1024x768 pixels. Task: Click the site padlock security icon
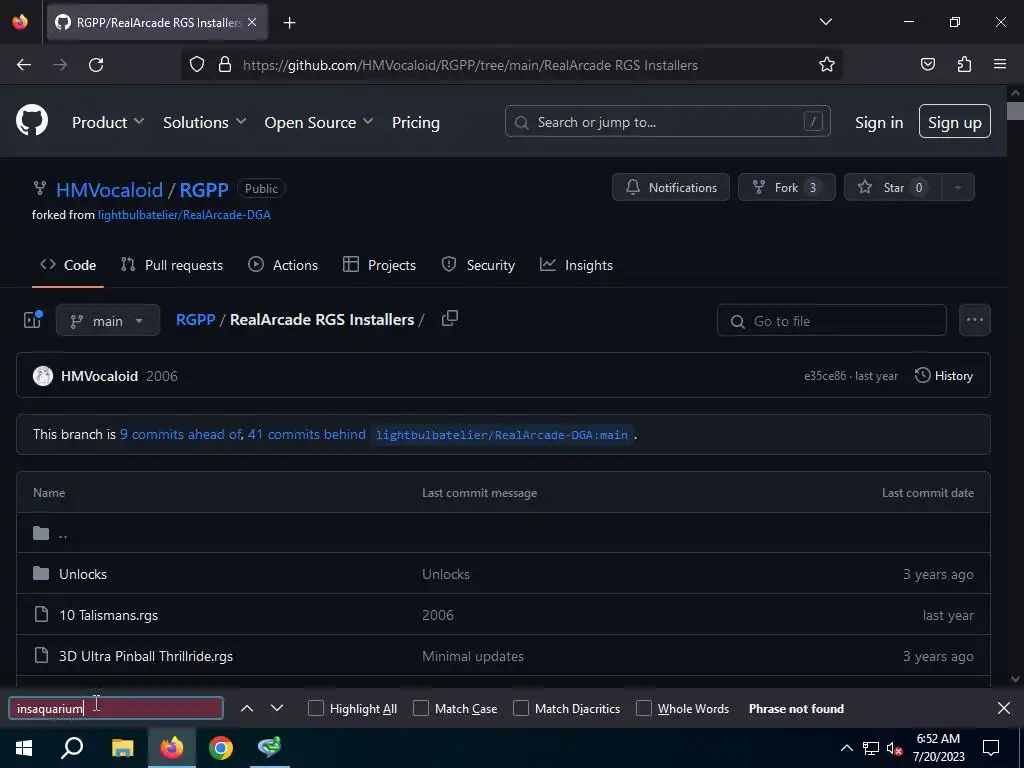(225, 65)
